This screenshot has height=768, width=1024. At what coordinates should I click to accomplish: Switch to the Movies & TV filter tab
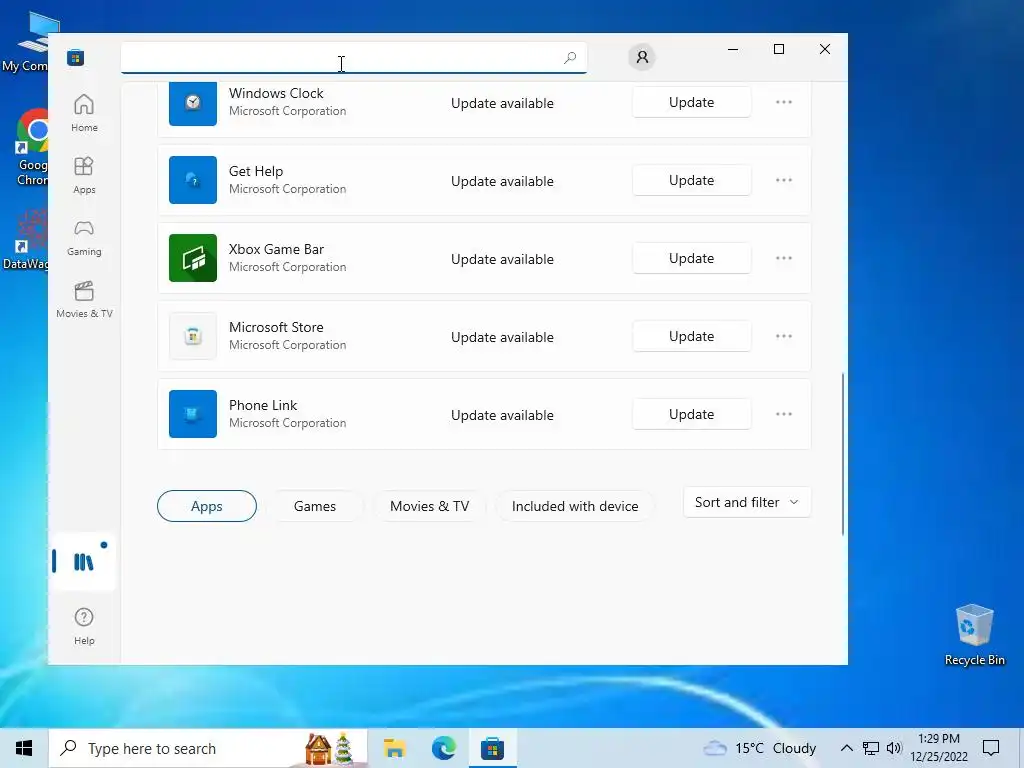point(429,506)
